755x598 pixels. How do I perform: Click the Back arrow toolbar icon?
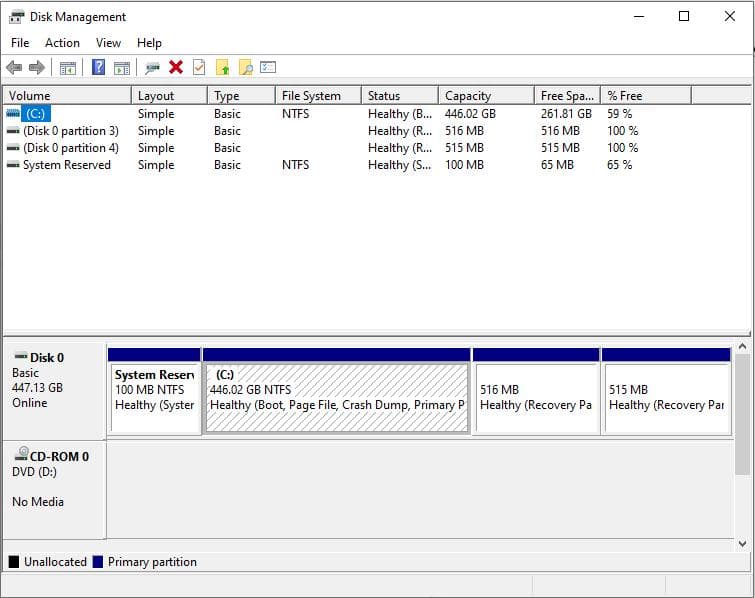14,67
